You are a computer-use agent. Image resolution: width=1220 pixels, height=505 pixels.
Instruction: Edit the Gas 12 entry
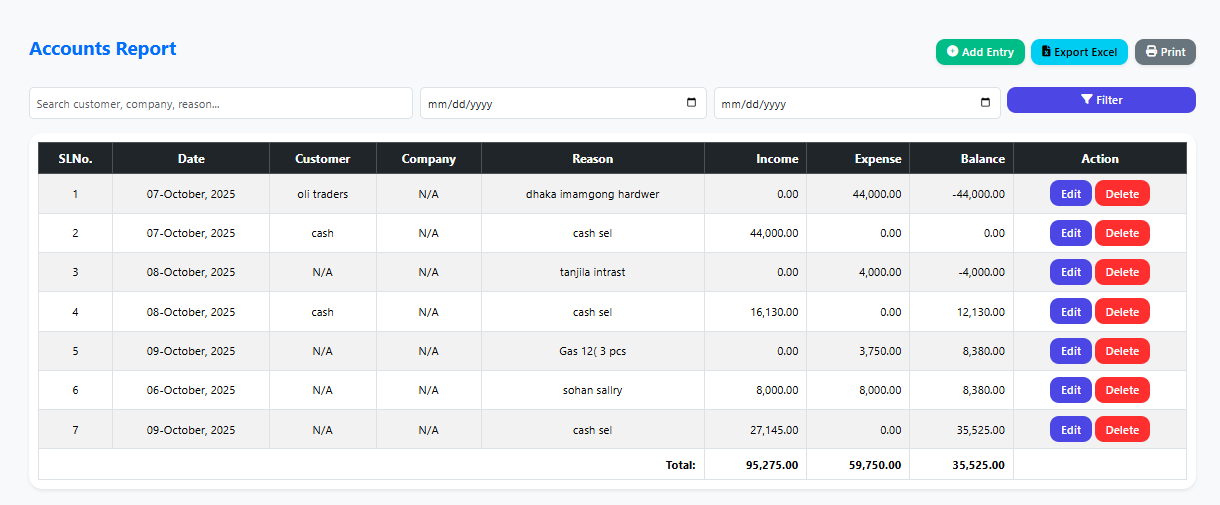1070,351
